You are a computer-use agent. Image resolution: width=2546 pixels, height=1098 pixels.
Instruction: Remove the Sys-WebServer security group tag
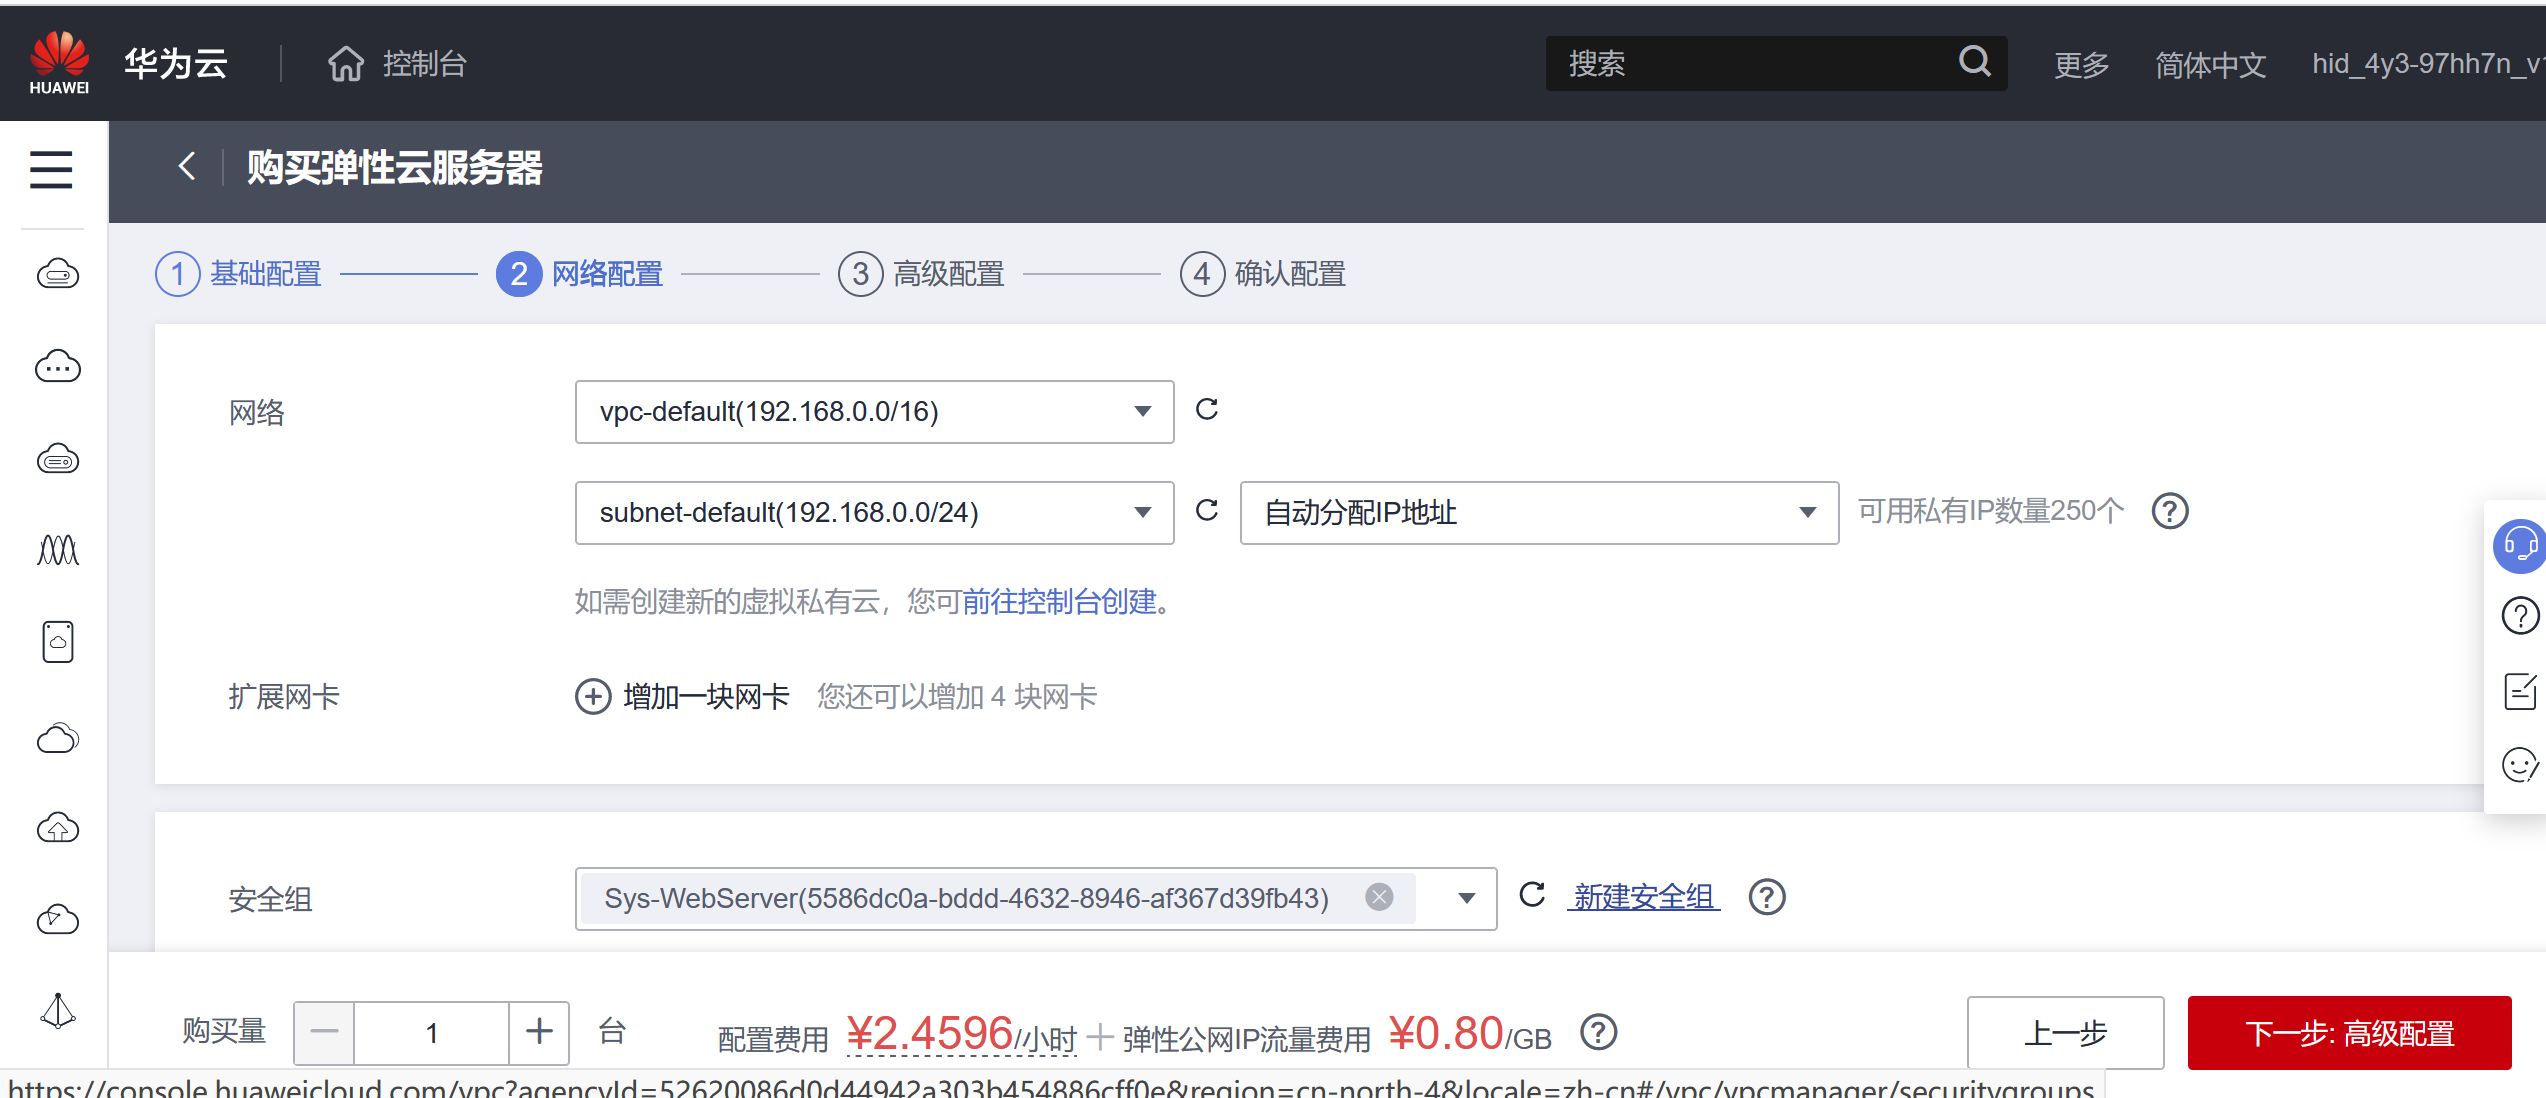point(1379,897)
